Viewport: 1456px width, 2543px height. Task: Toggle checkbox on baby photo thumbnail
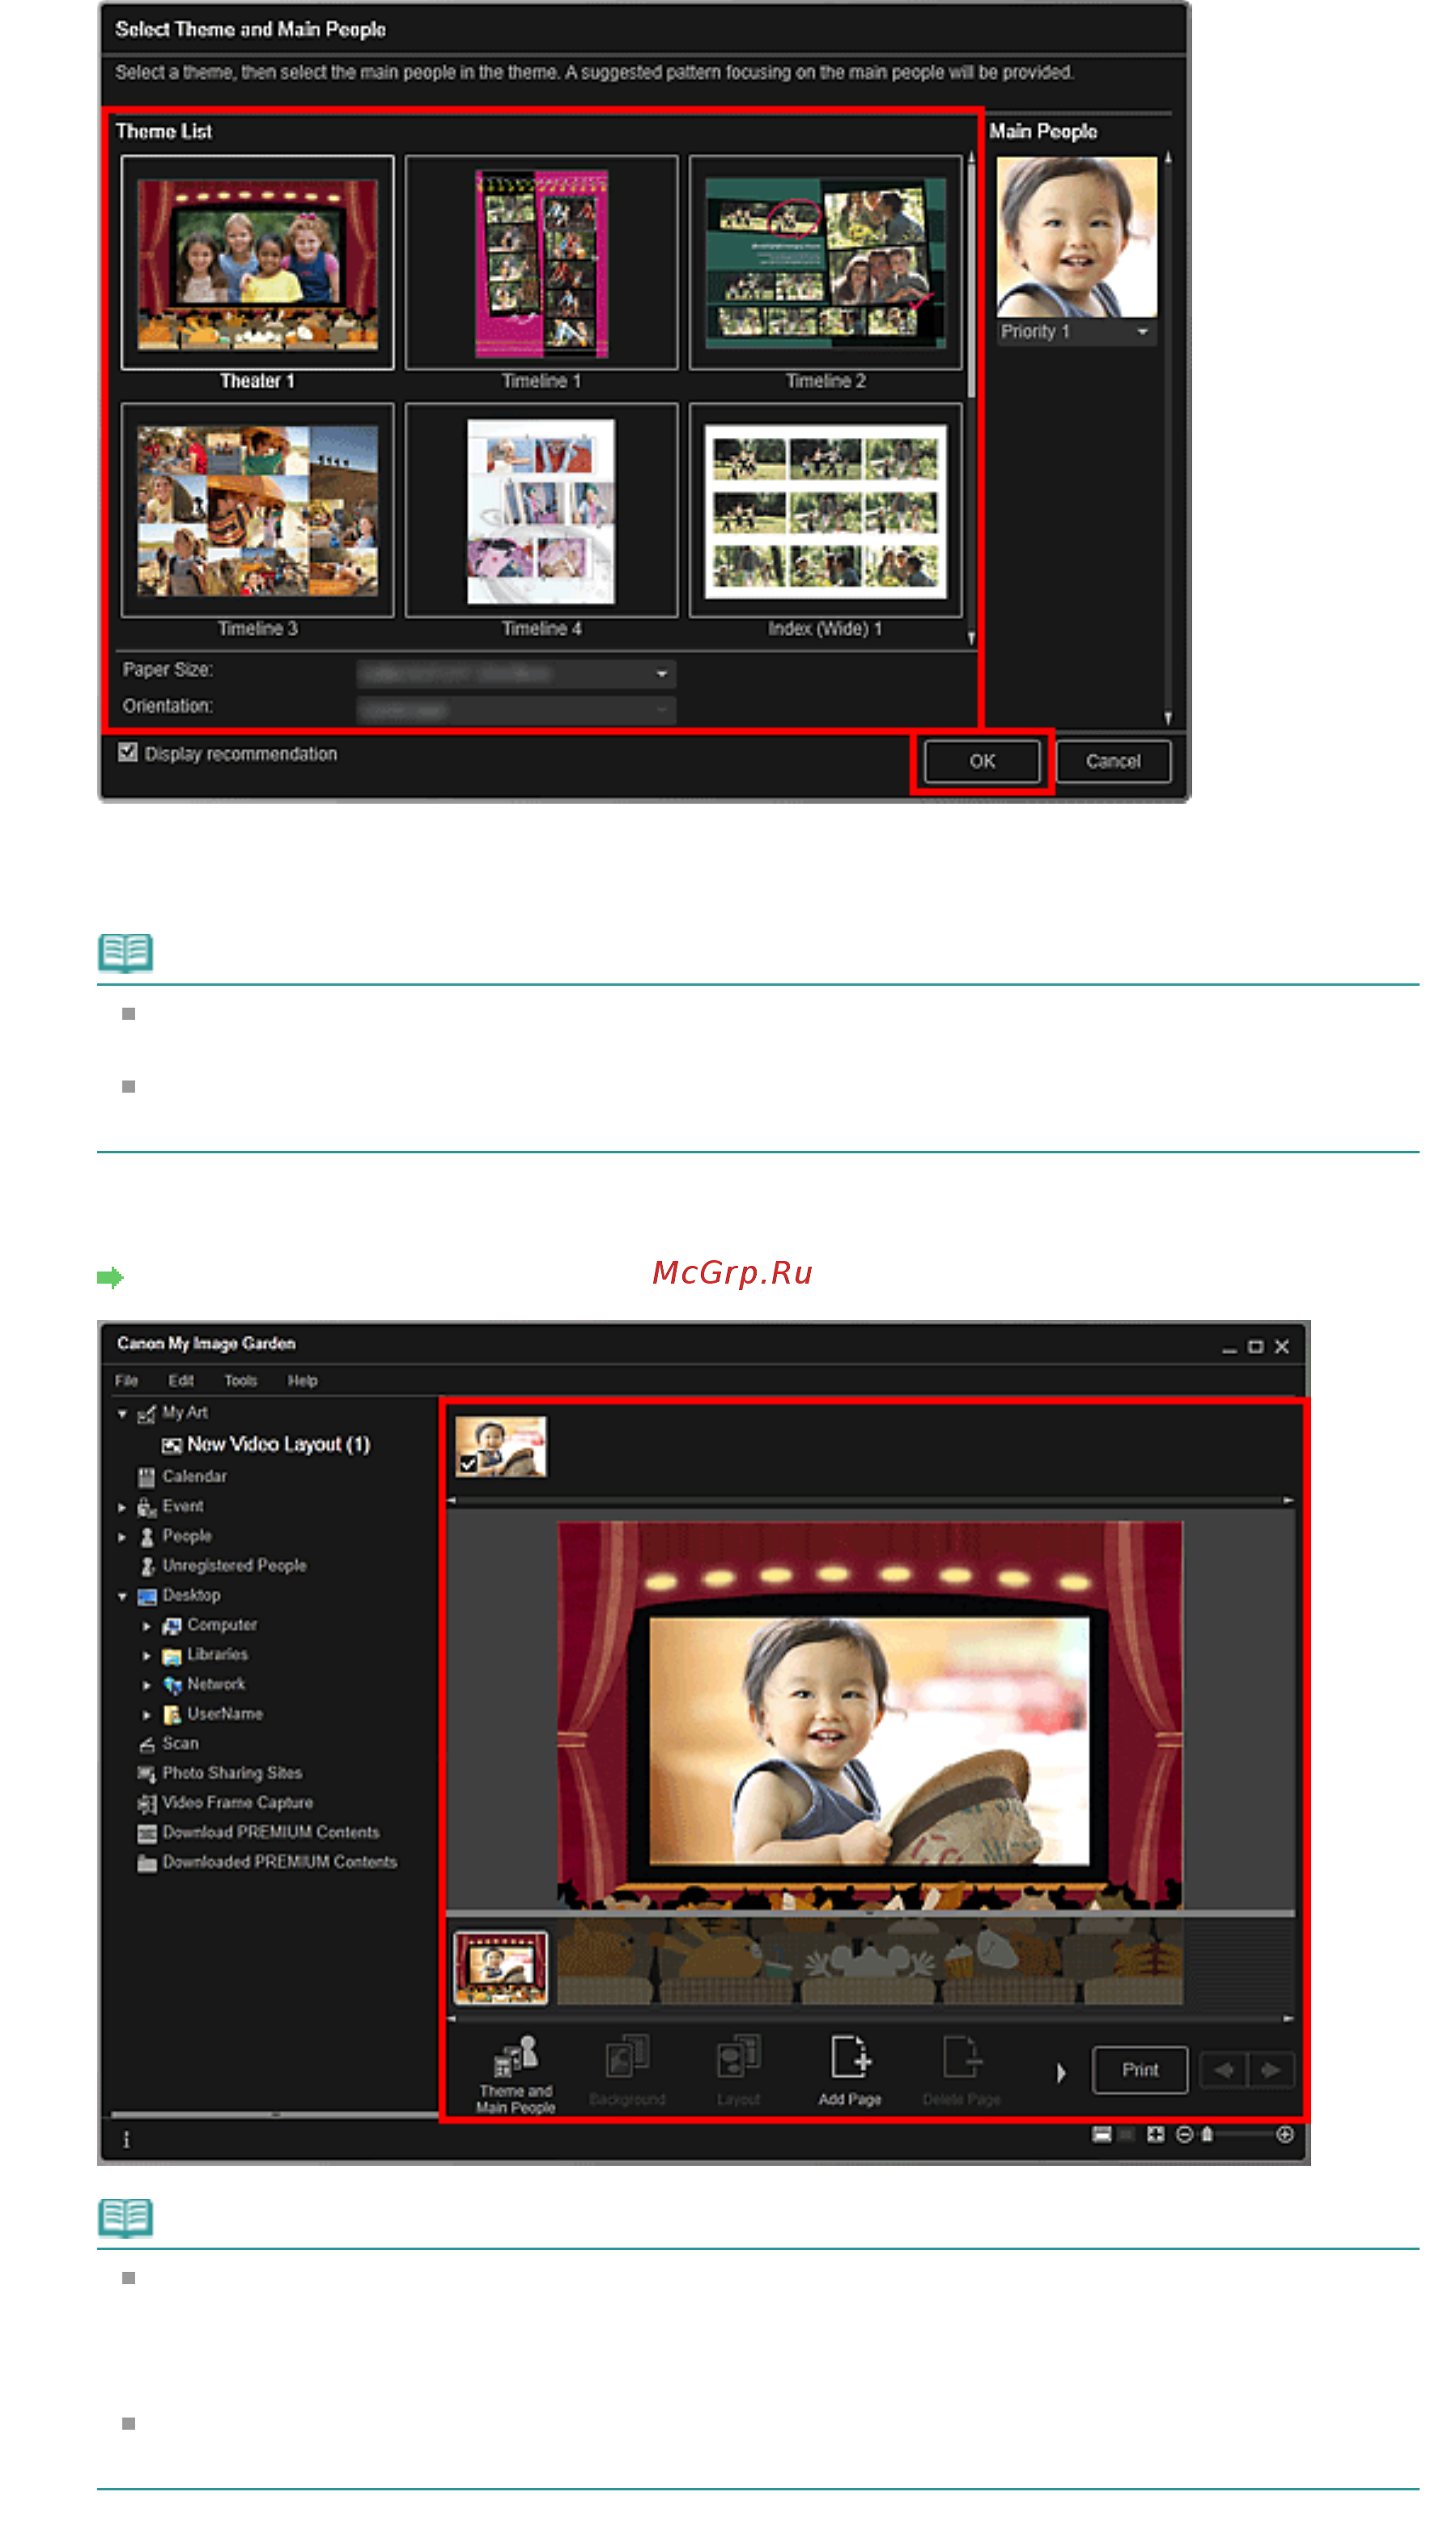tap(468, 1466)
